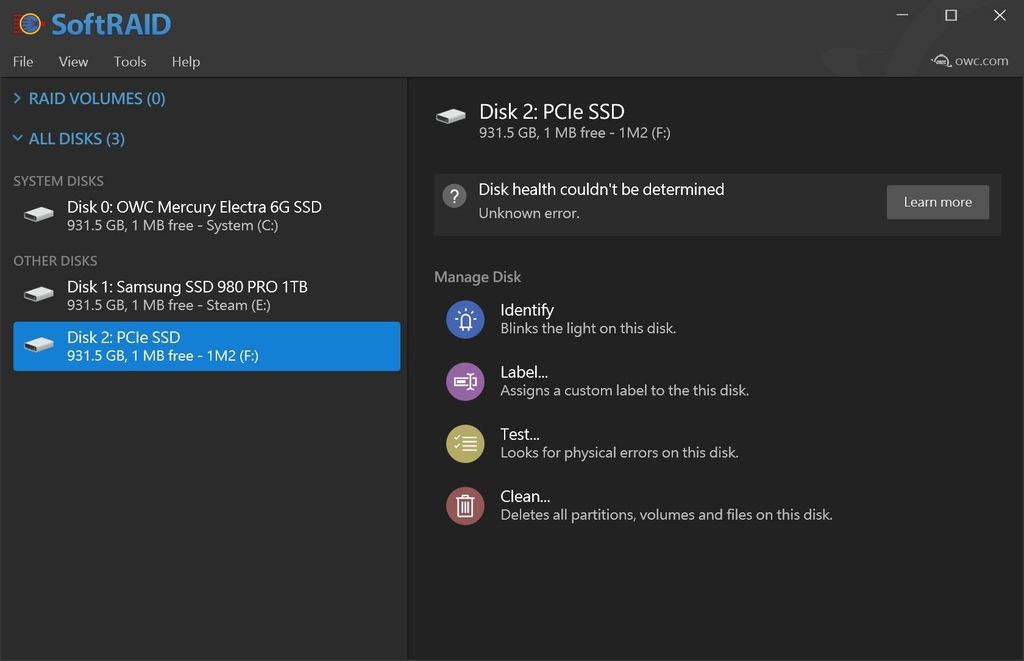Select Disk 0: OWC Mercury Electra 6G SSD
This screenshot has height=661, width=1024.
click(206, 216)
